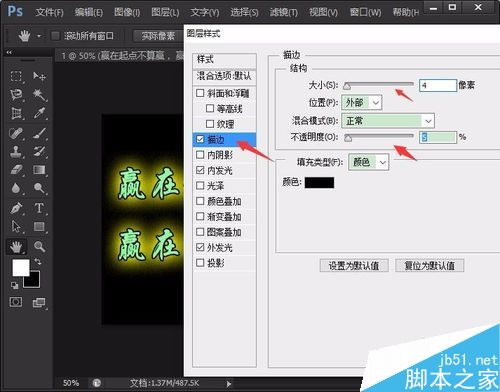Enable 纹理 checkbox
The image size is (500, 392).
[x=210, y=124]
